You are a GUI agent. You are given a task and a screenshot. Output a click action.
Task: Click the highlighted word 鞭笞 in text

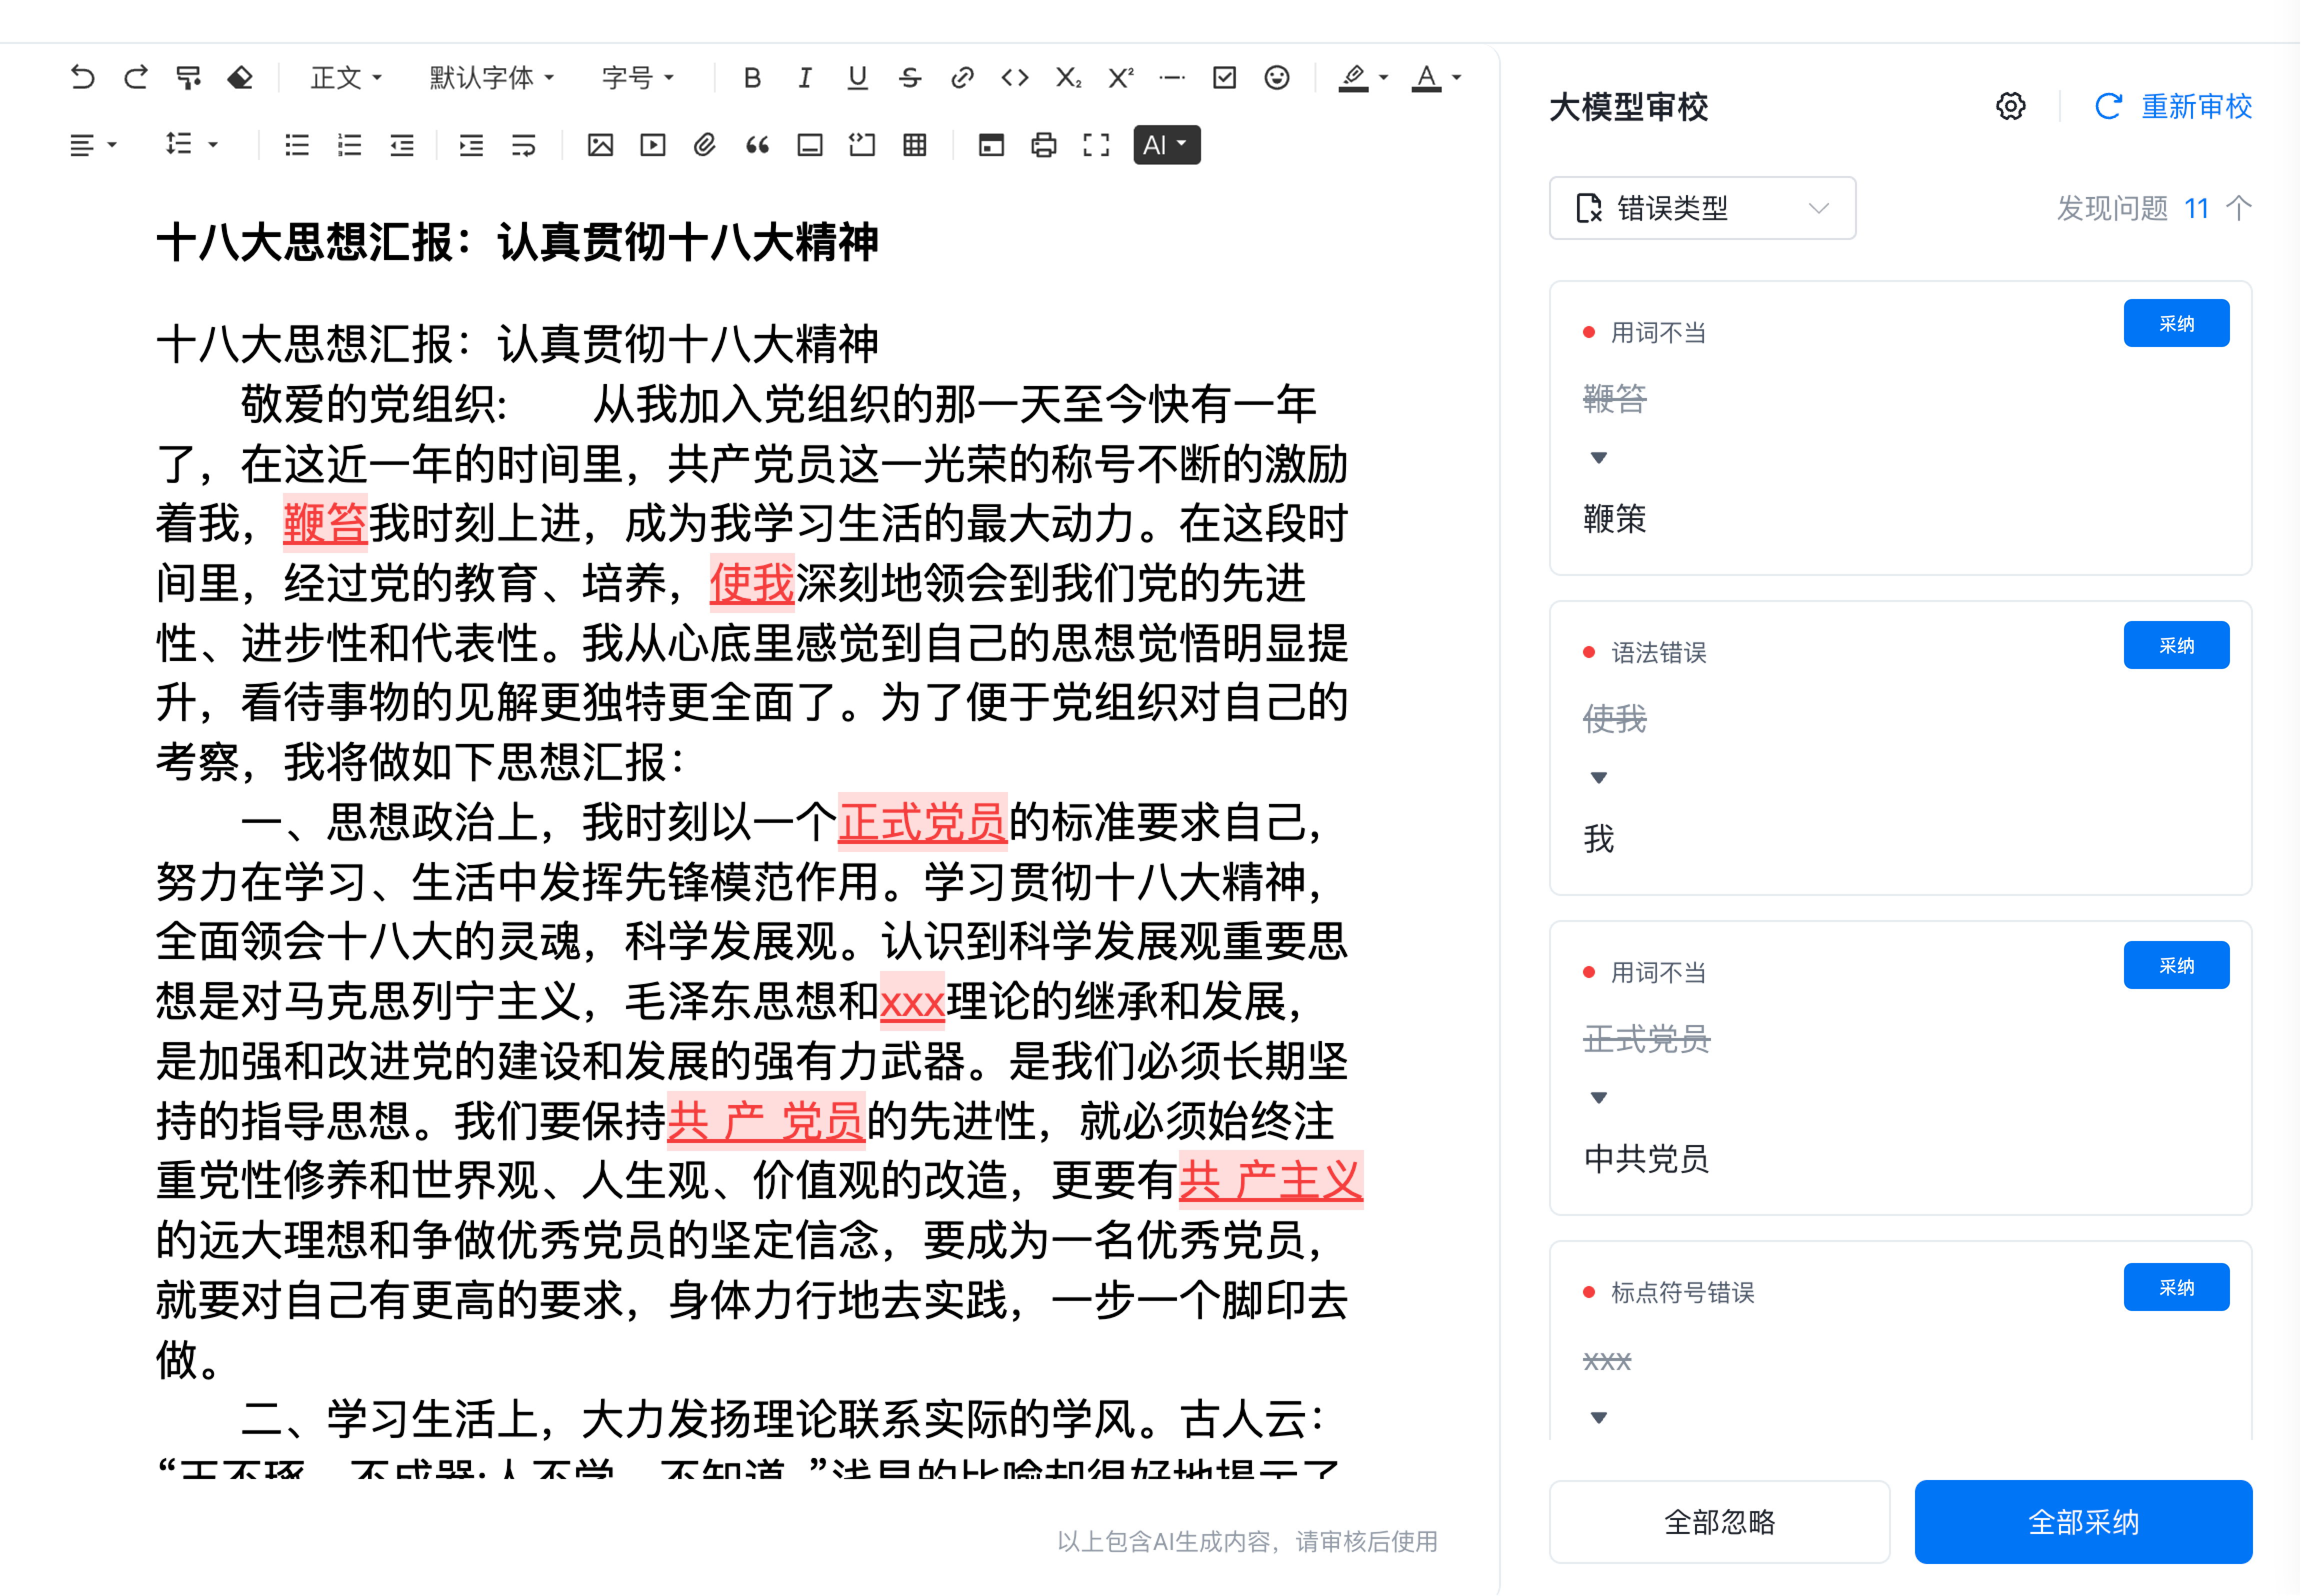pos(325,523)
